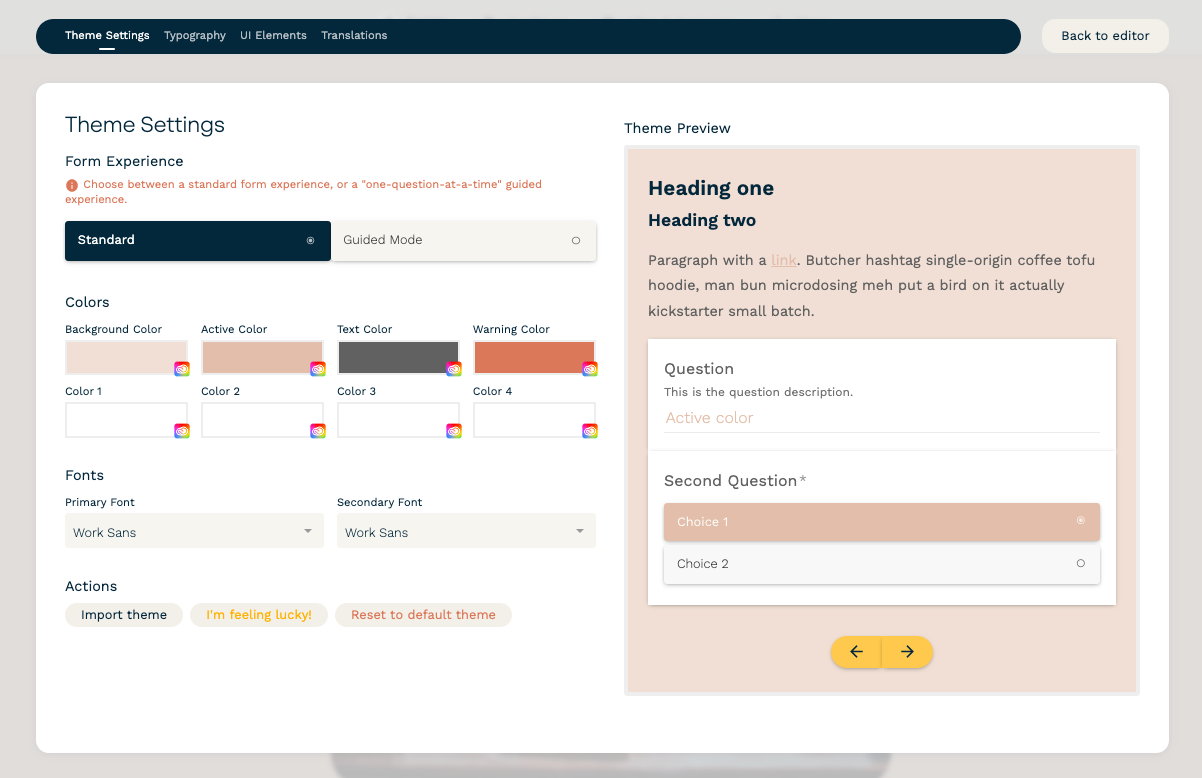Open the Background Color picker icon
Viewport: 1202px width, 778px height.
[181, 368]
